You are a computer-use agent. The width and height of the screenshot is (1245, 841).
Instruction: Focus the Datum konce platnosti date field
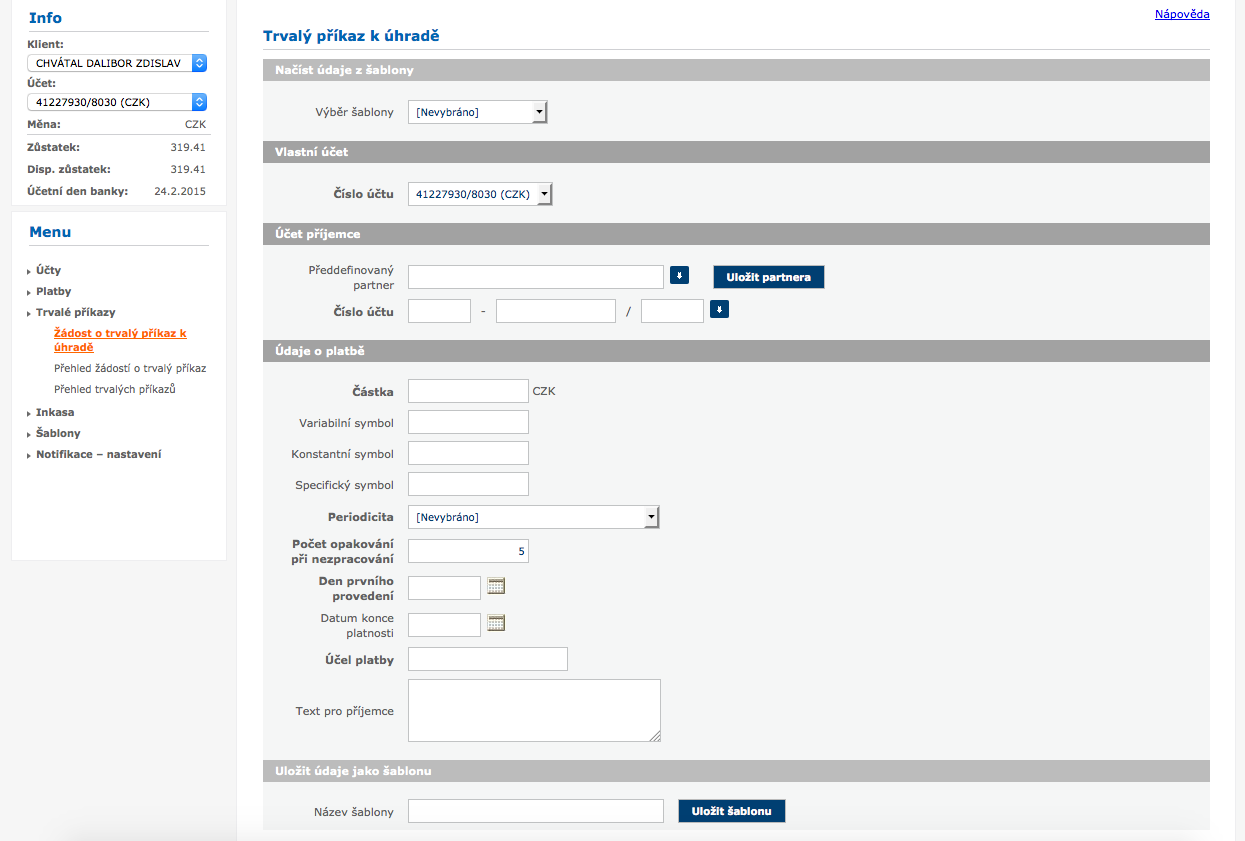click(x=445, y=625)
